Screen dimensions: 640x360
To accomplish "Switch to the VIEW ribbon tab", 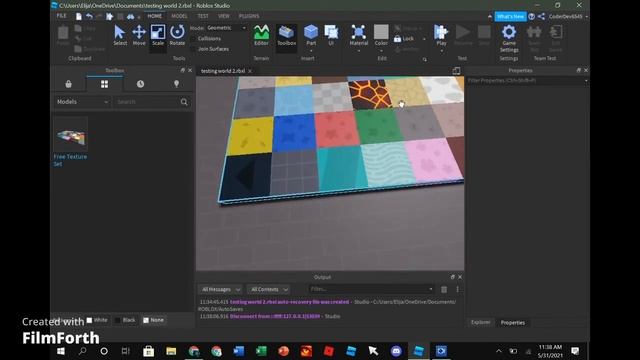I will tap(224, 16).
